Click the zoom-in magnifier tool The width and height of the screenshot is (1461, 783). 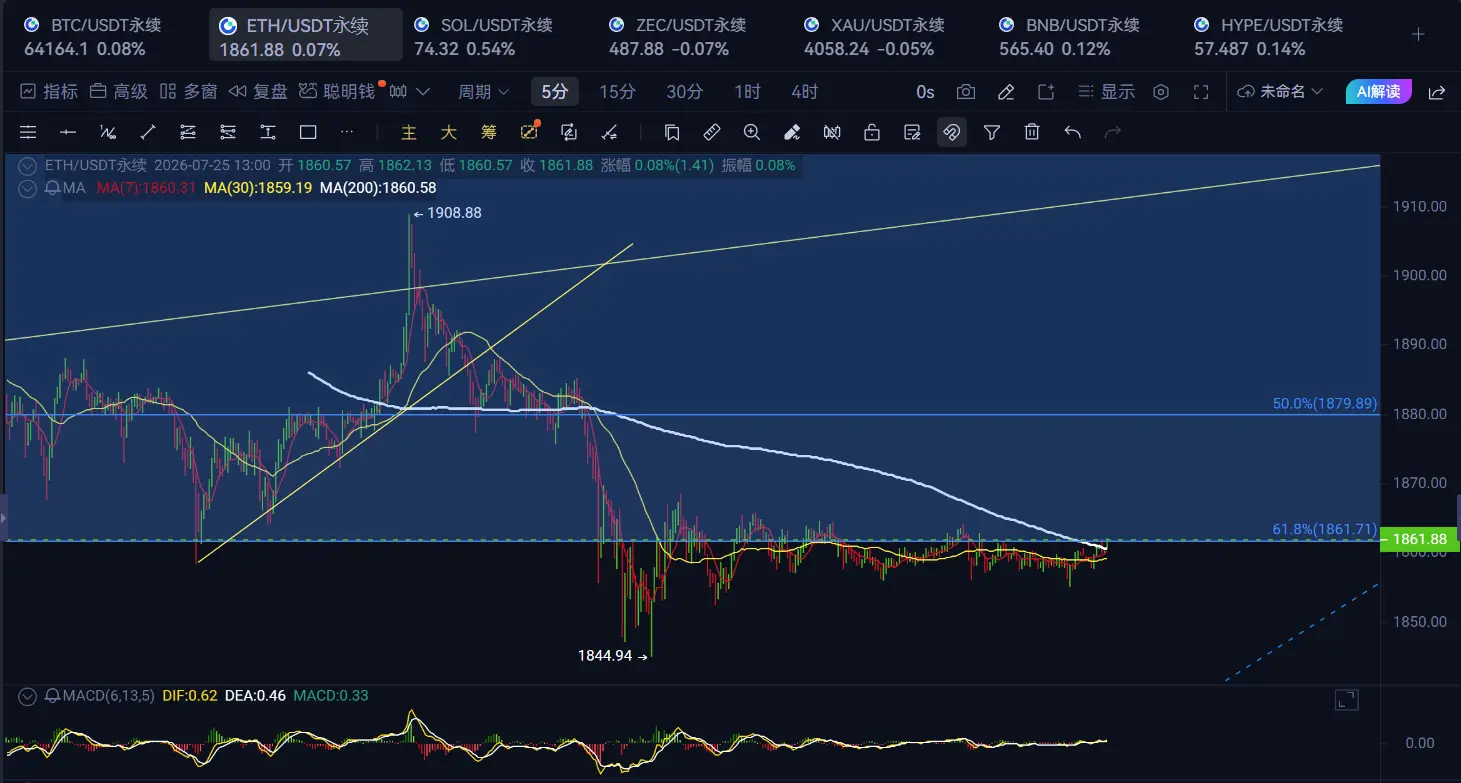click(752, 132)
